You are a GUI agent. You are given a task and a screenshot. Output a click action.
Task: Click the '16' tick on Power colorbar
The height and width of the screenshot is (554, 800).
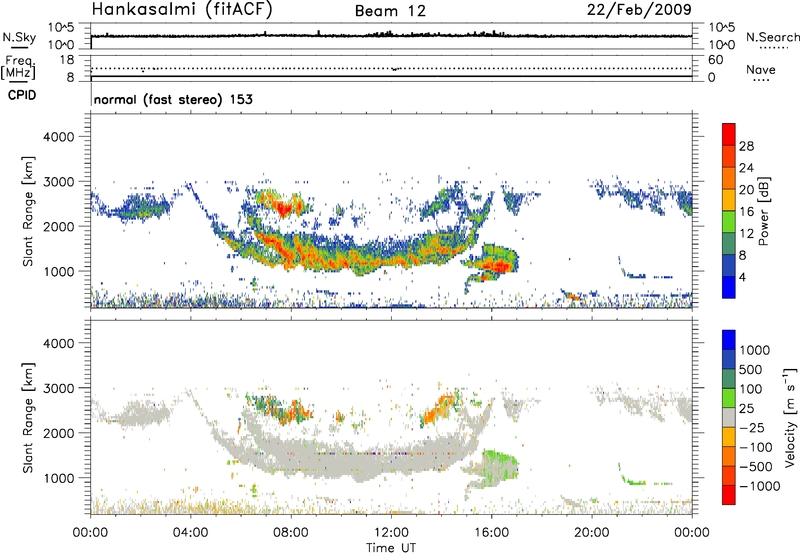tap(746, 212)
